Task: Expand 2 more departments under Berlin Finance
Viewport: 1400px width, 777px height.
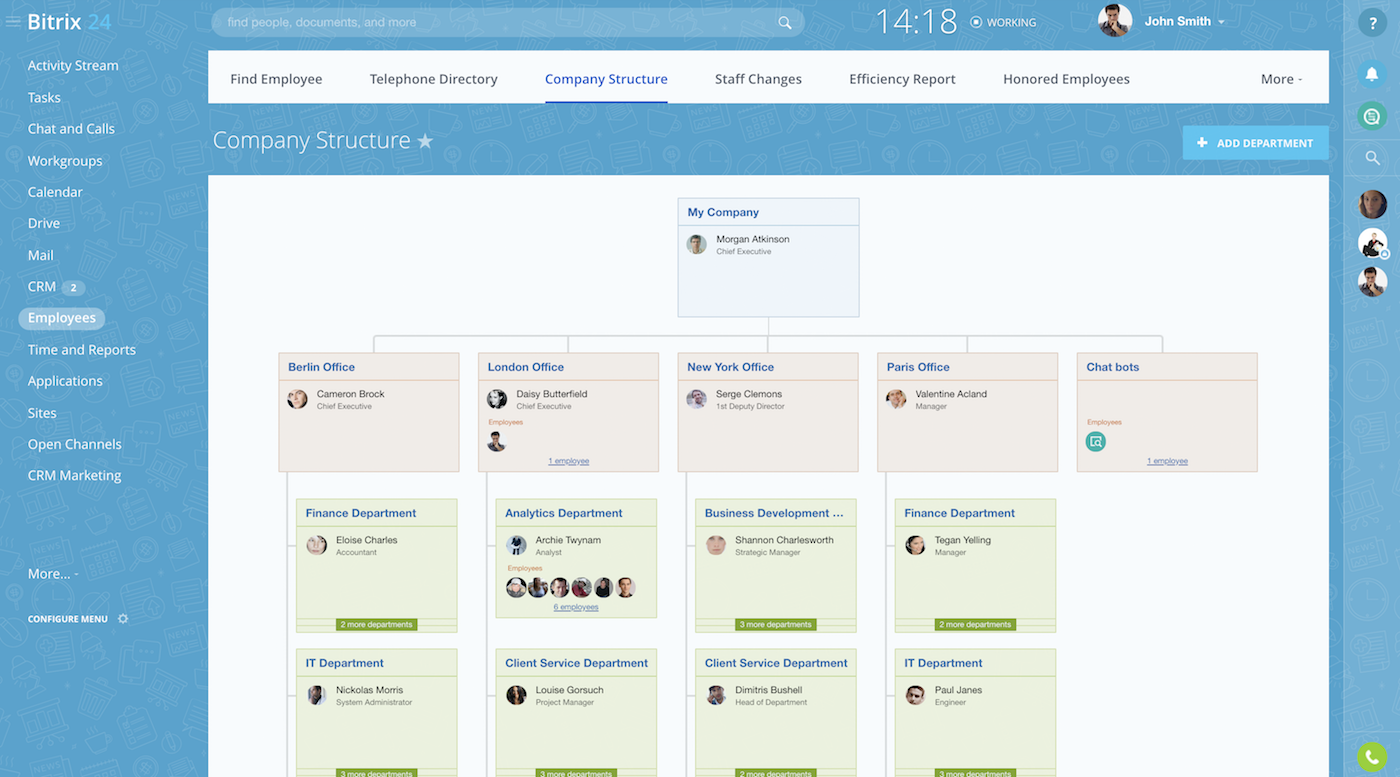Action: [x=376, y=625]
